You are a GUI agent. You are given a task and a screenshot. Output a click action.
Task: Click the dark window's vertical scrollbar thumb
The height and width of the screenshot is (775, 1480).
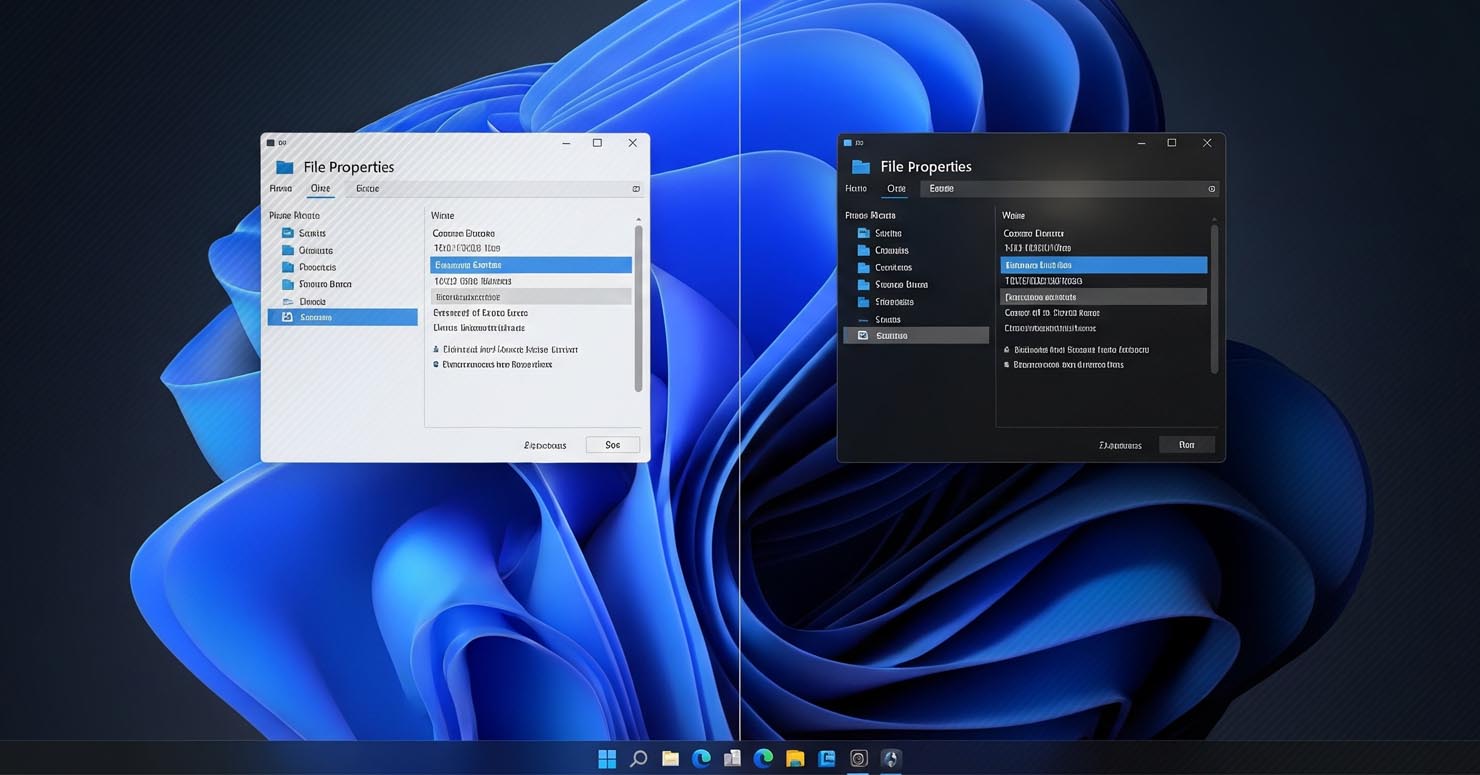(x=1215, y=298)
